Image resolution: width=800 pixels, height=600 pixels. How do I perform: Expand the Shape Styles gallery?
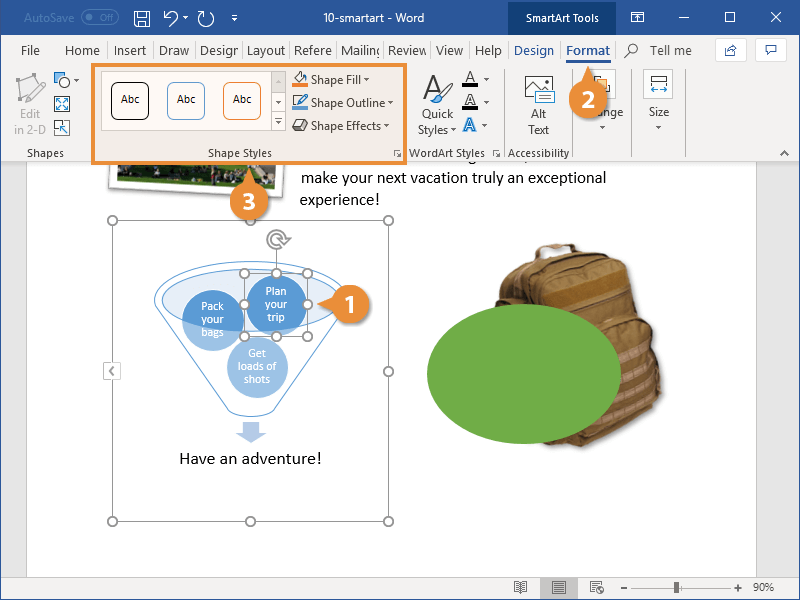click(280, 121)
